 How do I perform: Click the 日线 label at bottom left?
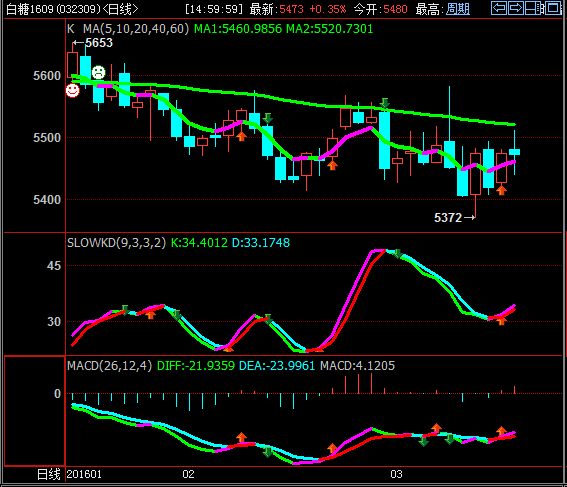coord(49,474)
